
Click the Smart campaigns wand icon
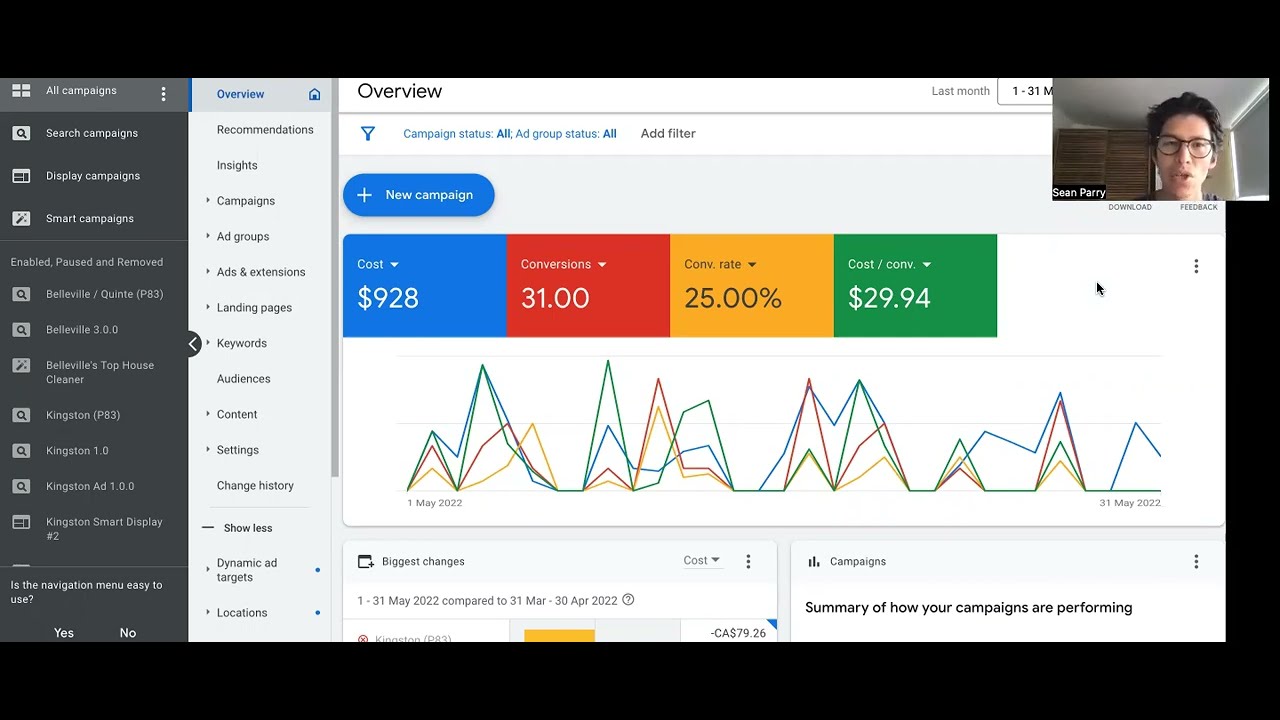tap(21, 218)
